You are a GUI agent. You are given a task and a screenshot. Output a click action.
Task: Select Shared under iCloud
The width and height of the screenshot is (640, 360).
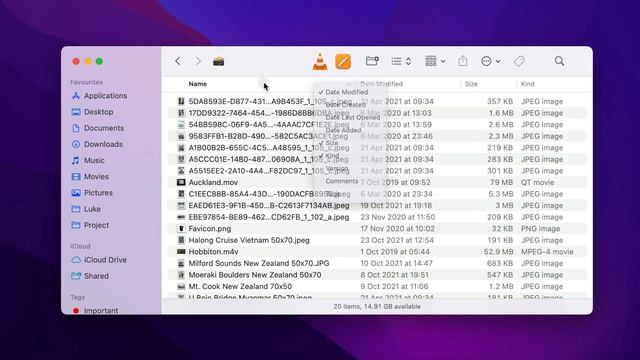pyautogui.click(x=90, y=276)
